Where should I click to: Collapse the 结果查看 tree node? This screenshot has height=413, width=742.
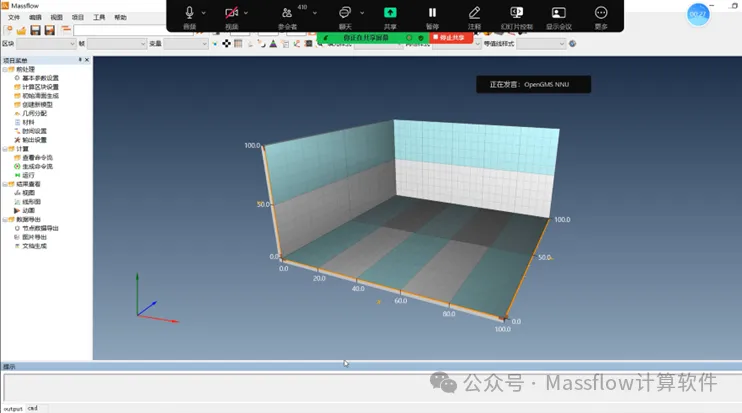(x=5, y=184)
